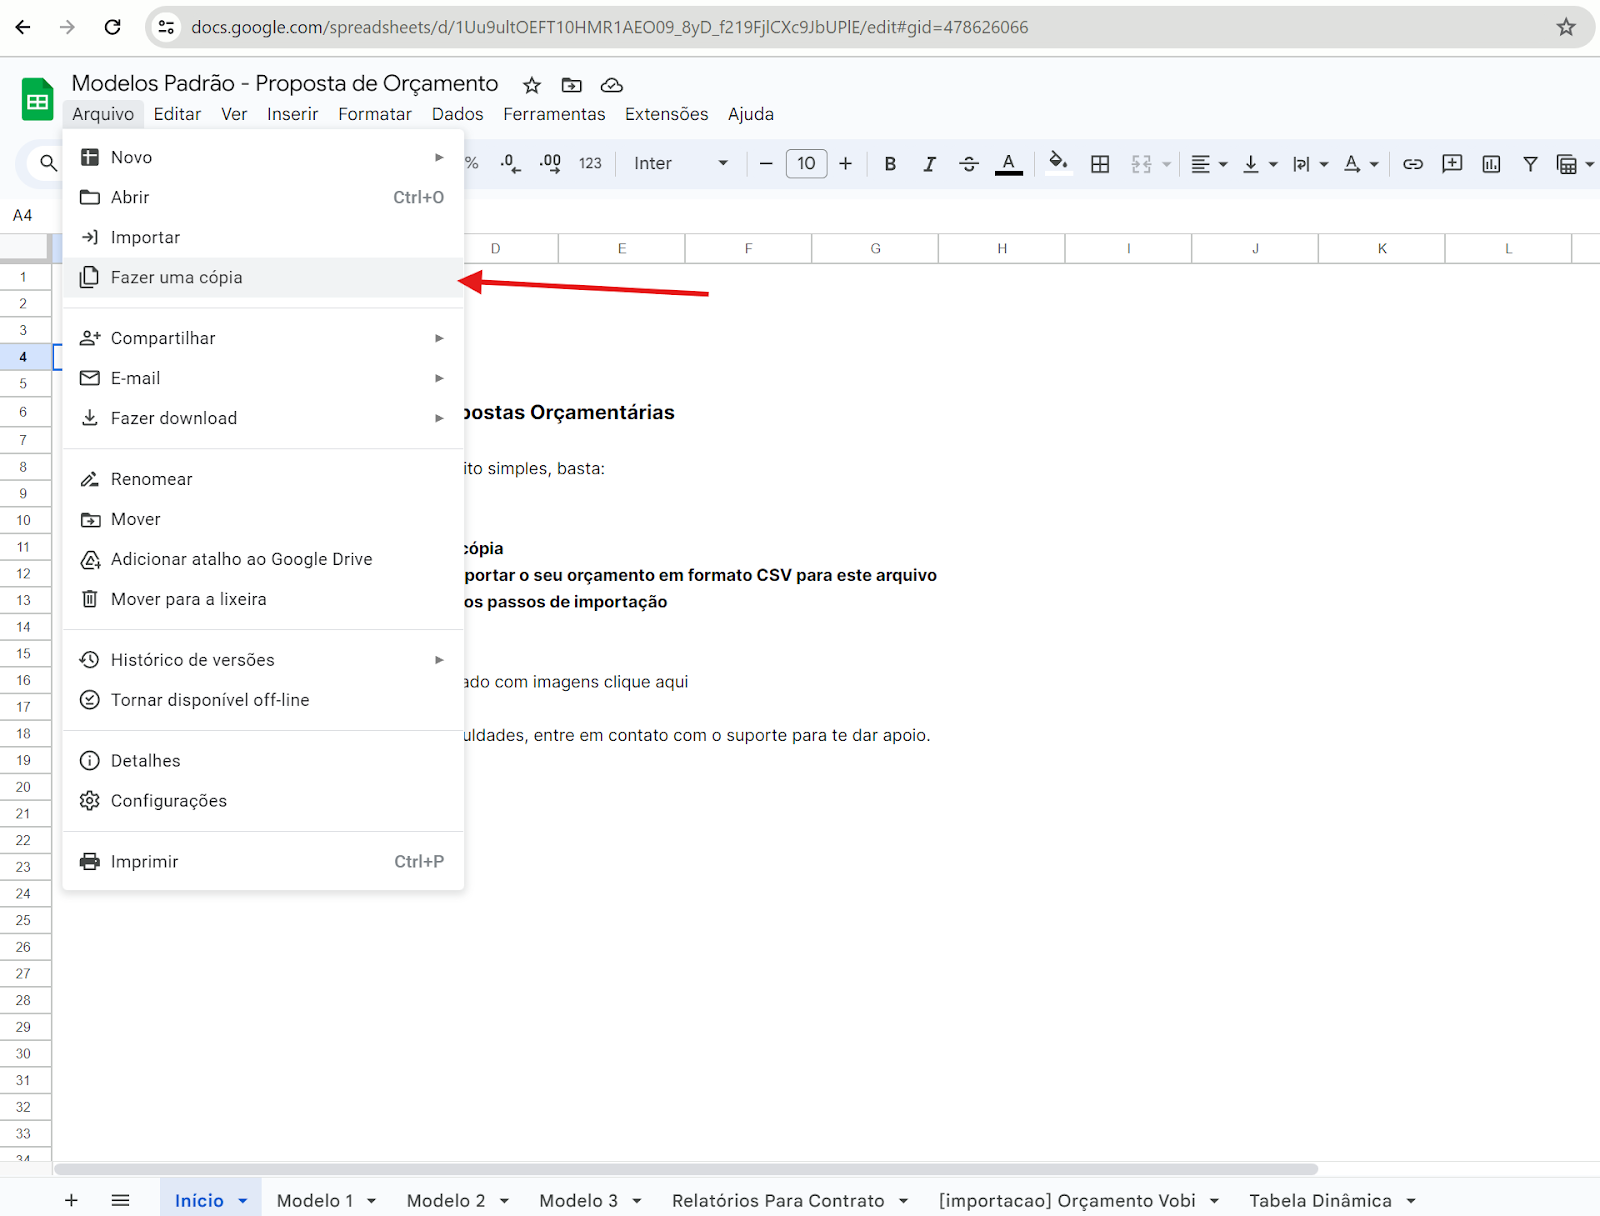Toggle italic formatting
The height and width of the screenshot is (1216, 1600).
click(929, 164)
